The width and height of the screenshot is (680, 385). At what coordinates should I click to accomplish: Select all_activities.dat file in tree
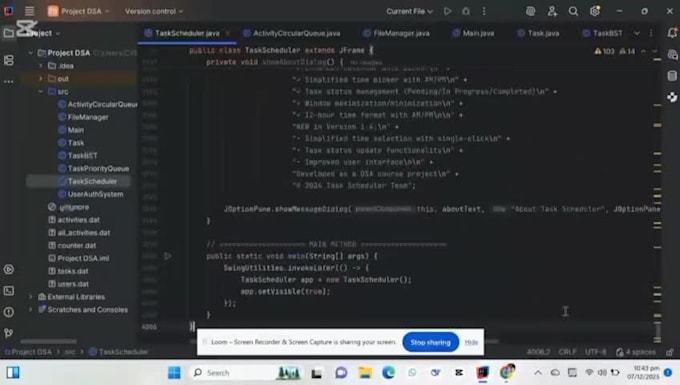pos(79,233)
